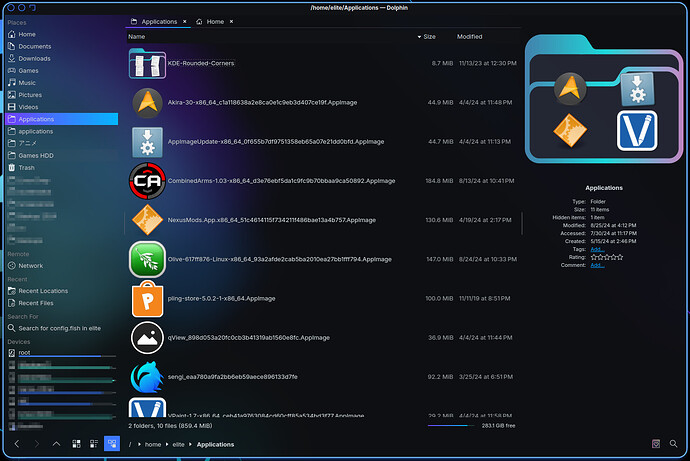Click Add link next to Tags

tap(597, 249)
